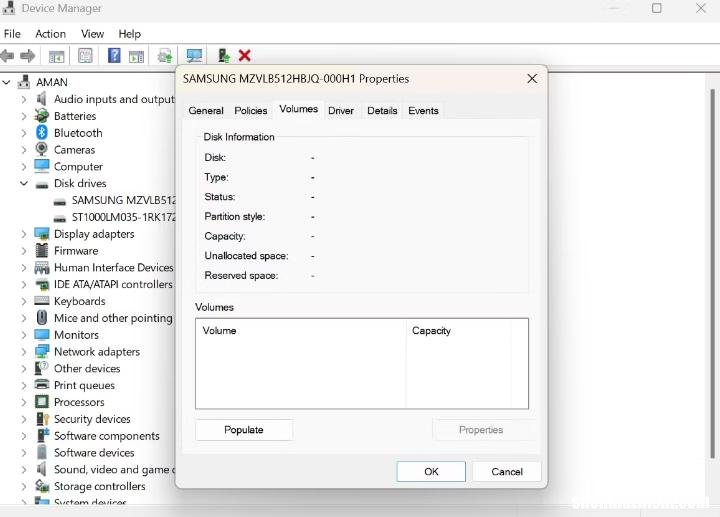Select the Volumes tab

(x=298, y=109)
